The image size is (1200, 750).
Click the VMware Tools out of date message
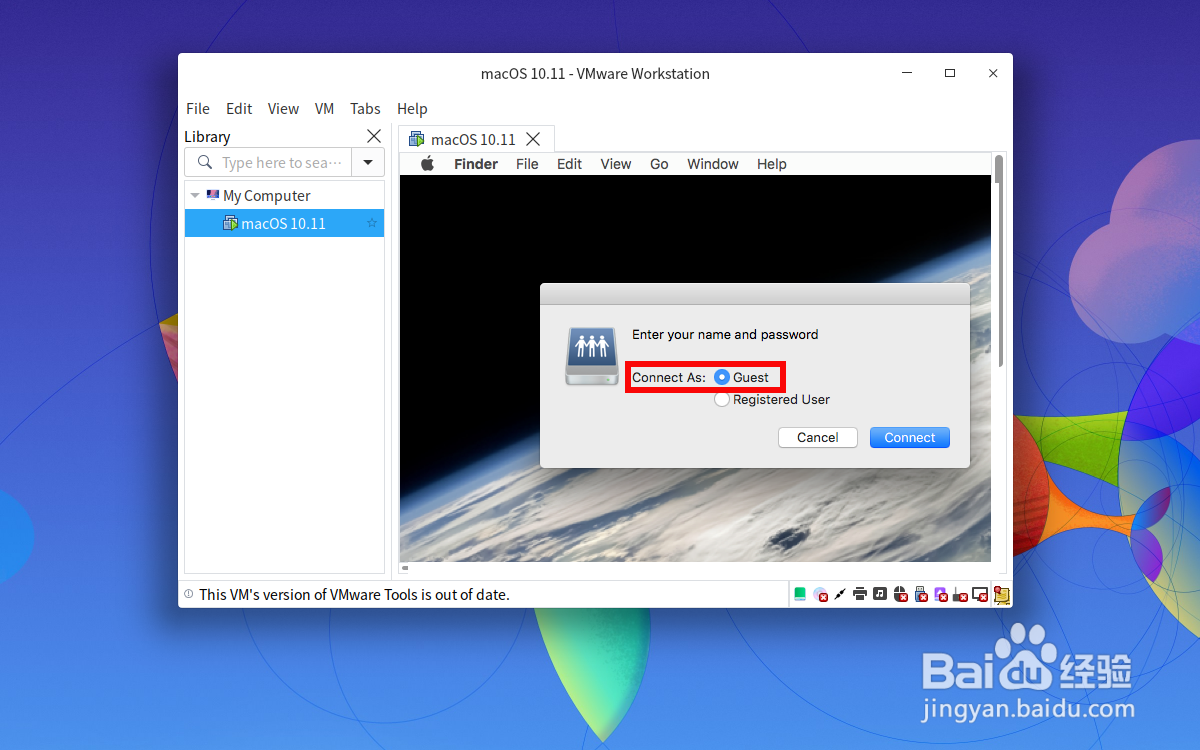coord(354,594)
